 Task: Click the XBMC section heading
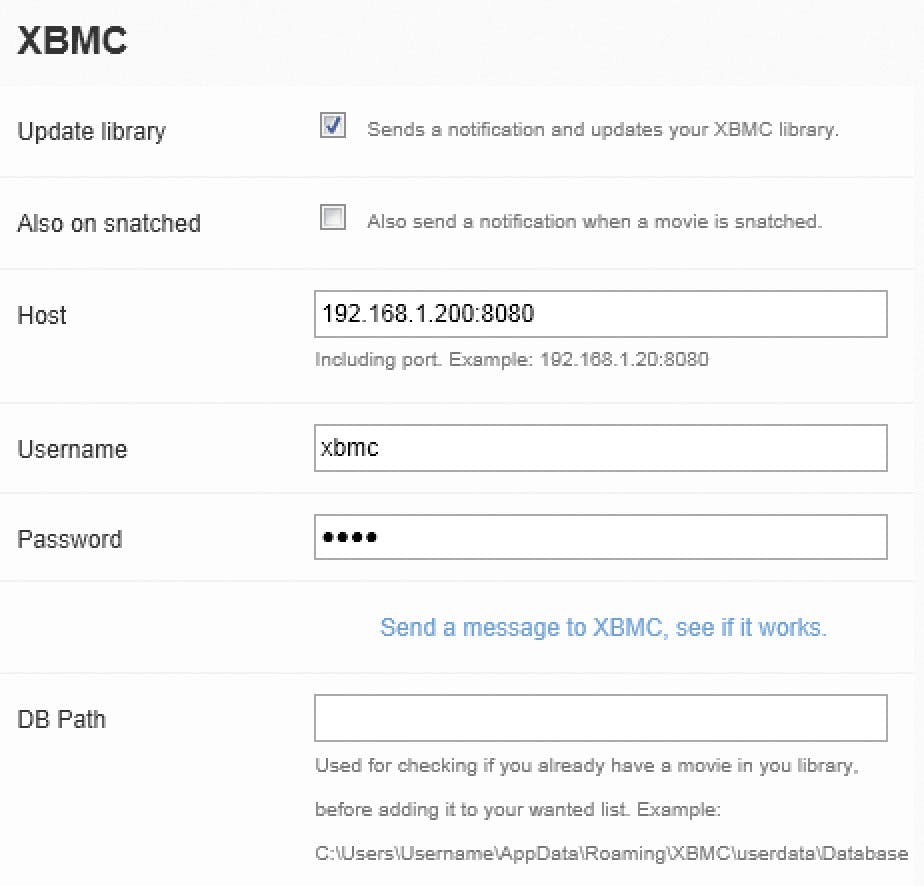(72, 41)
